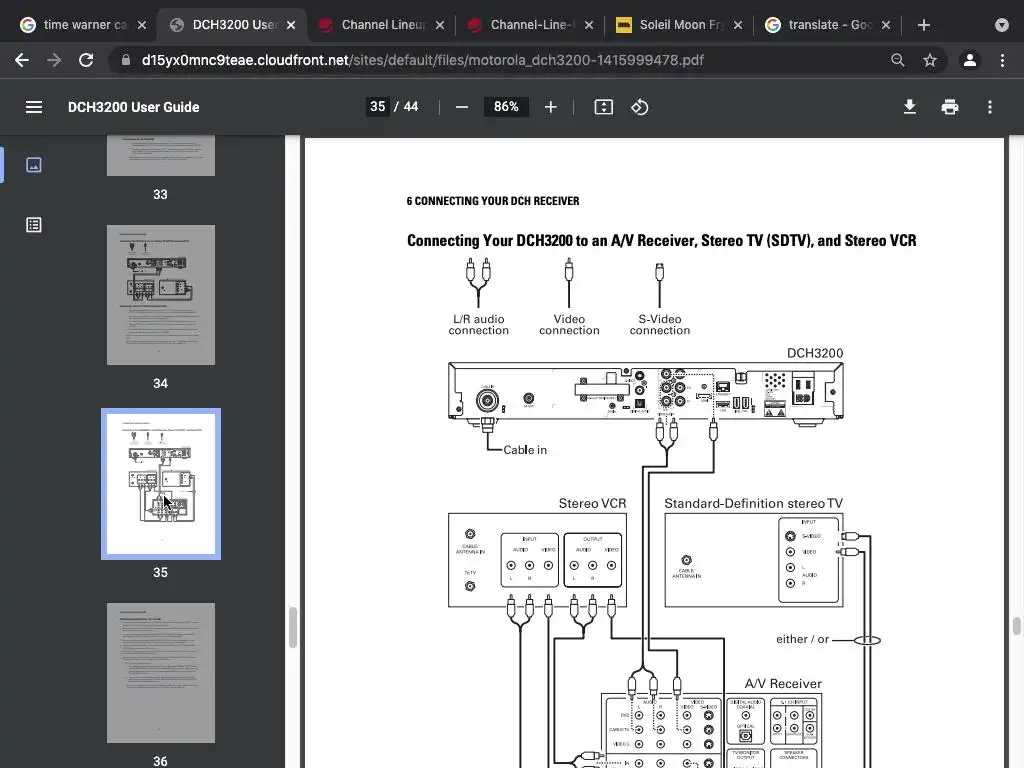
Task: Open PDF viewer more actions menu
Action: point(990,107)
